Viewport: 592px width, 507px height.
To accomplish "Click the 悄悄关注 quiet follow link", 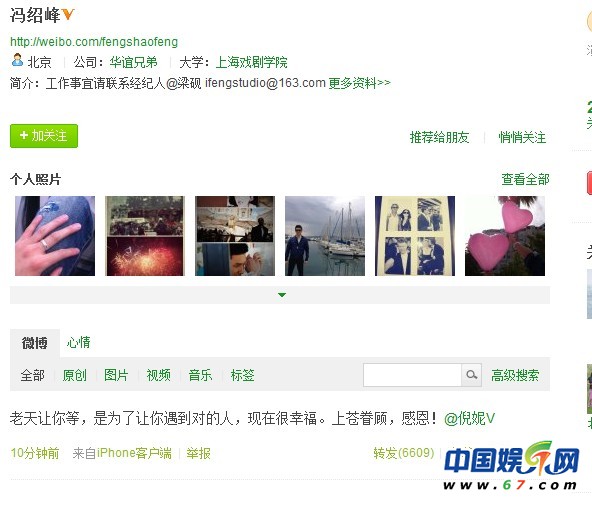I will click(522, 137).
